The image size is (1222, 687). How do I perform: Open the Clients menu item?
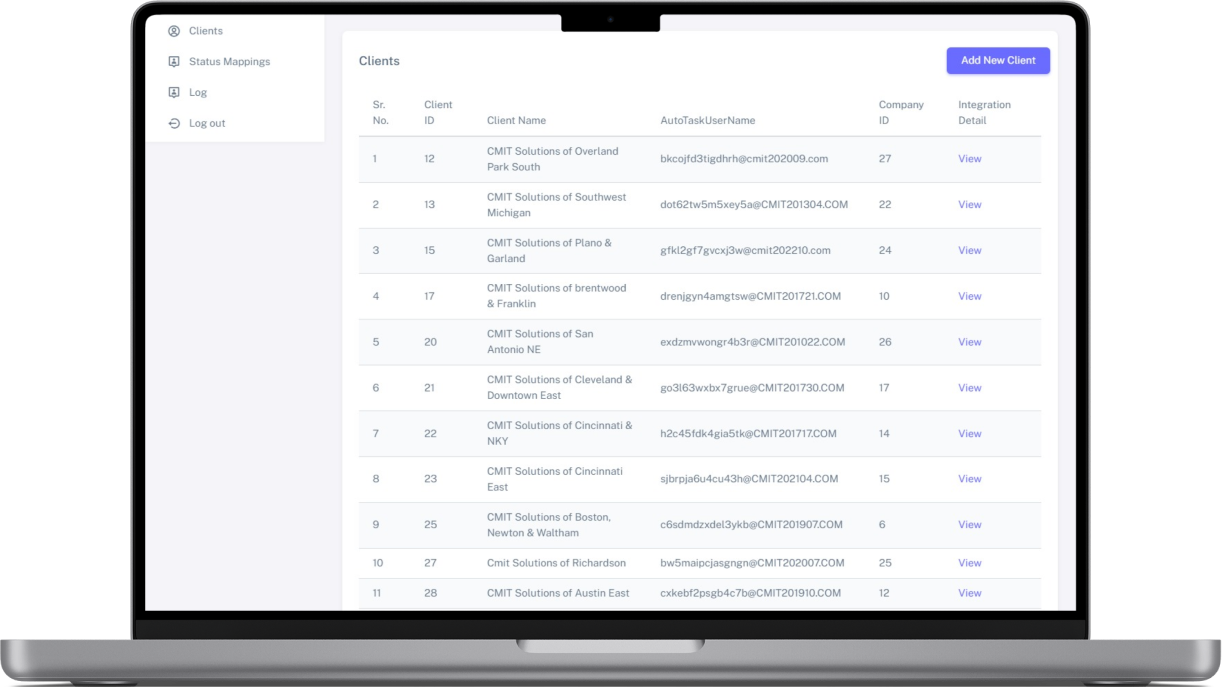206,31
